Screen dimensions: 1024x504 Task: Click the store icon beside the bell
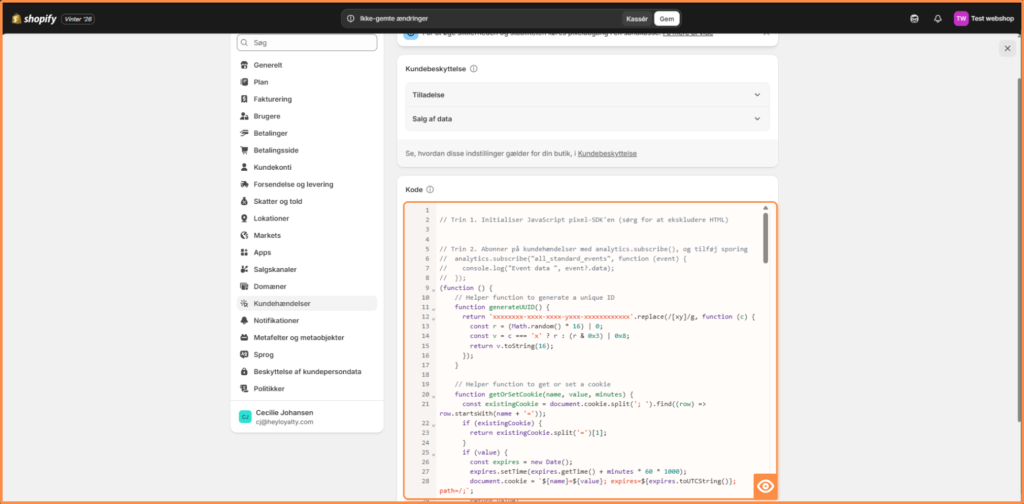(914, 18)
